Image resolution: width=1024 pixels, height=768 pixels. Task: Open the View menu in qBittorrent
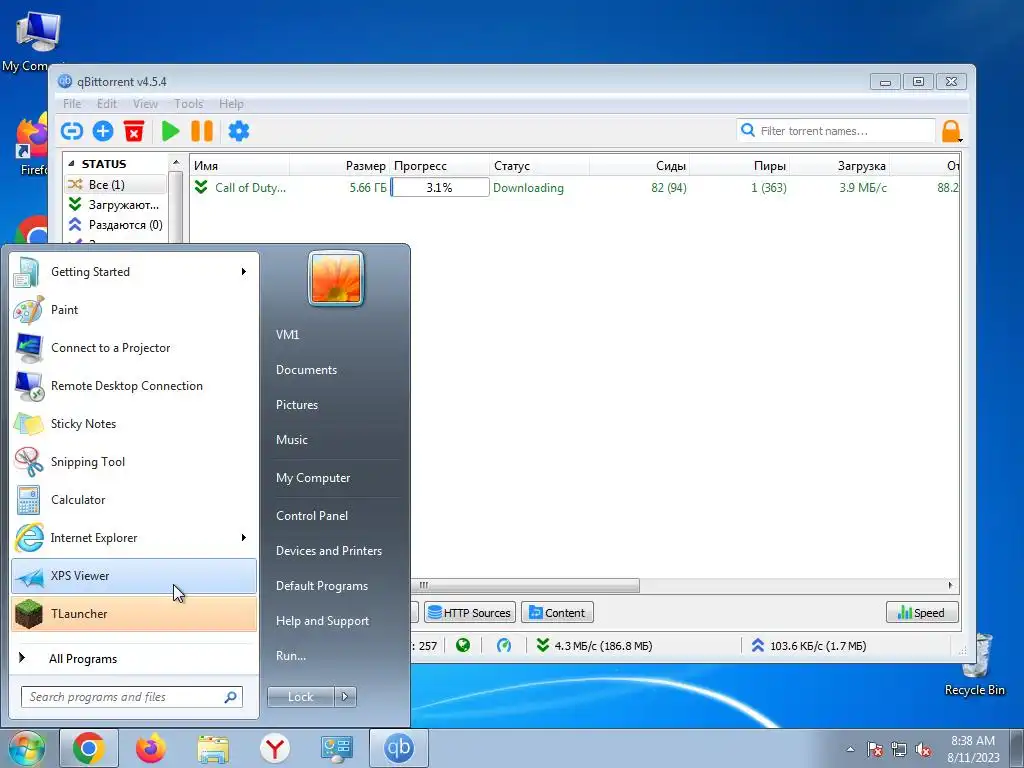(x=145, y=104)
